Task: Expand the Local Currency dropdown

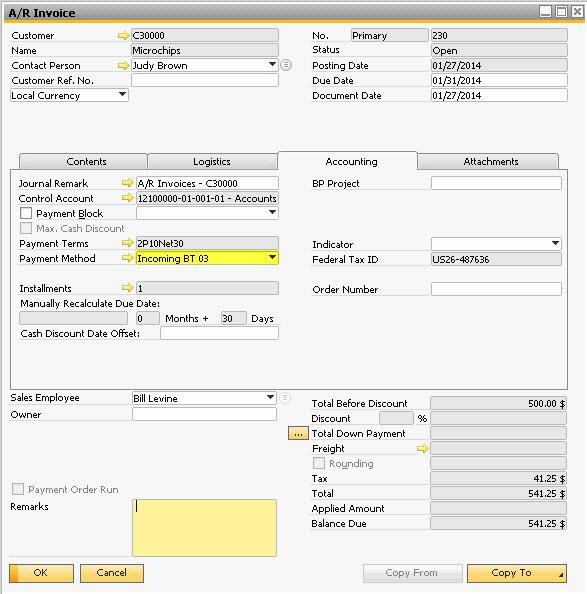Action: (x=122, y=95)
